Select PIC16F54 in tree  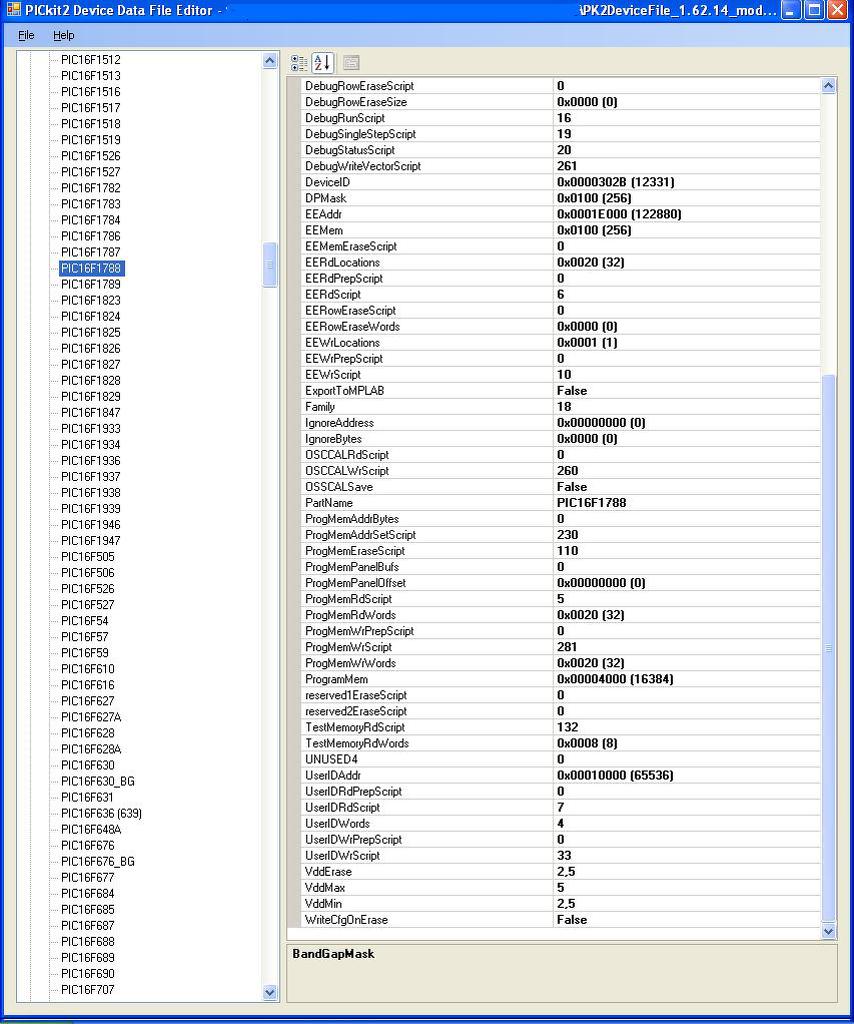tap(84, 621)
